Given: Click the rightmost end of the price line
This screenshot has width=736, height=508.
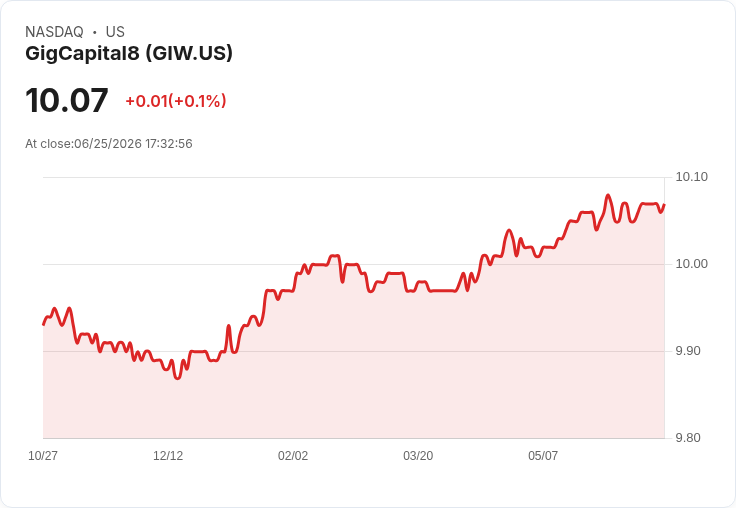Looking at the screenshot, I should pyautogui.click(x=664, y=205).
